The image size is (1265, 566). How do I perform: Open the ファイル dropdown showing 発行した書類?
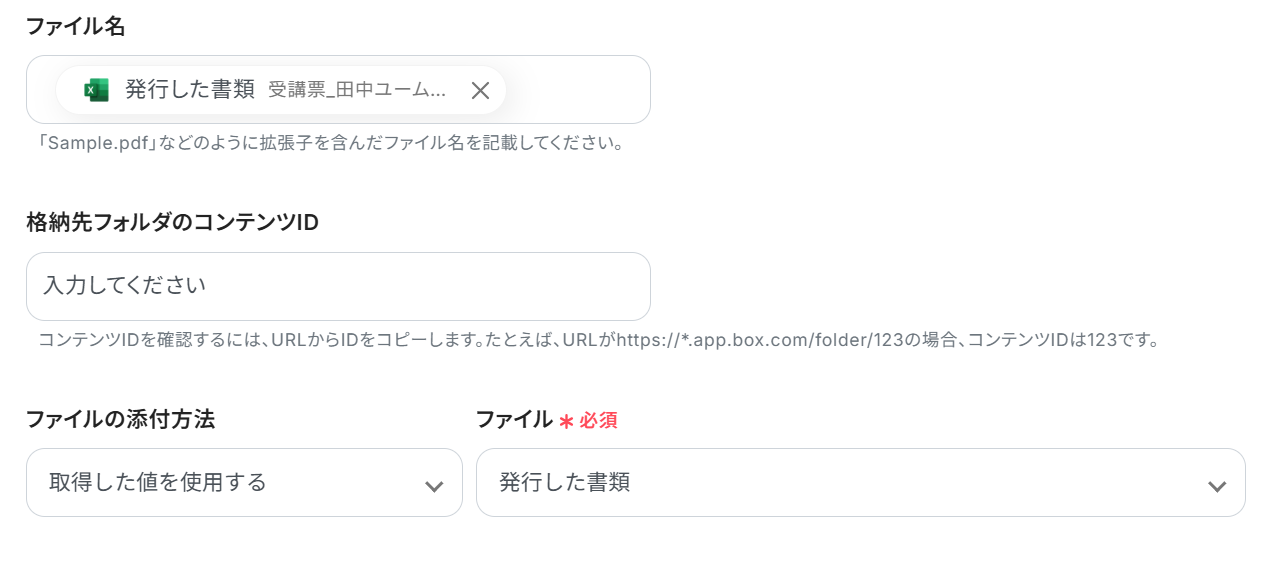[x=840, y=482]
